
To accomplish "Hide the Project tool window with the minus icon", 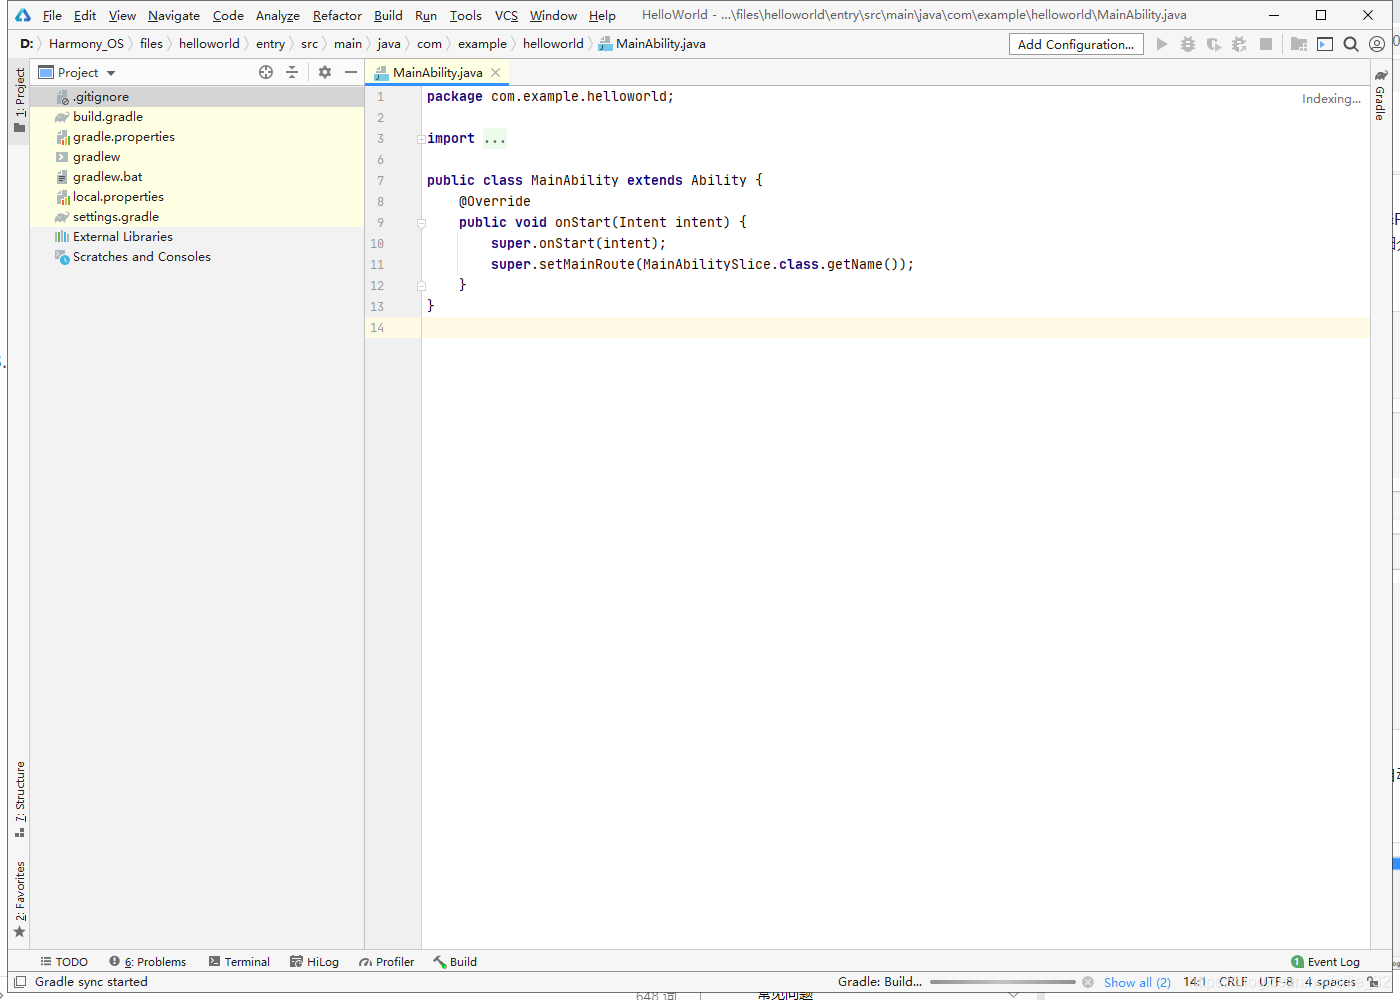I will pos(351,72).
